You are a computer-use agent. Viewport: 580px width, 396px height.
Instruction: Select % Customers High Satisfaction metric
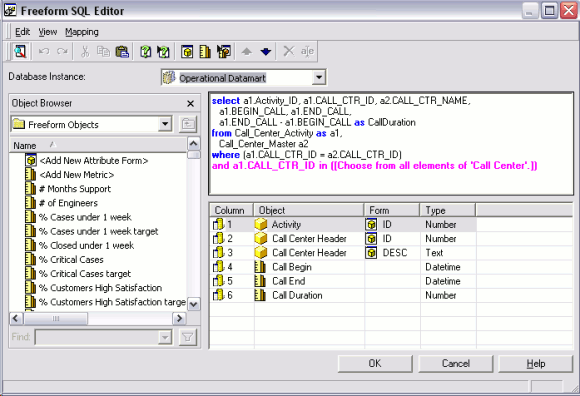(x=100, y=288)
